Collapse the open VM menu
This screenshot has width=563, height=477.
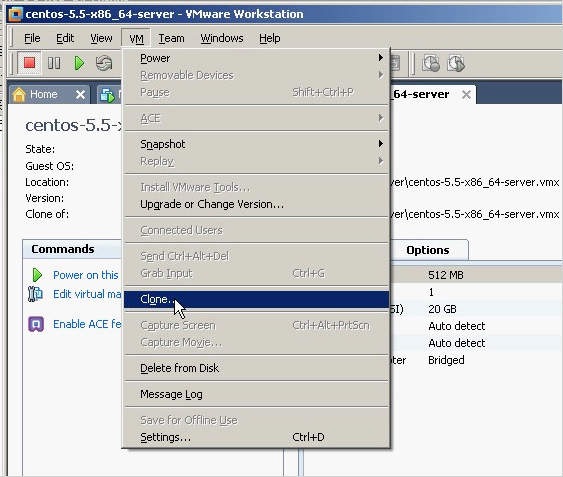point(136,38)
